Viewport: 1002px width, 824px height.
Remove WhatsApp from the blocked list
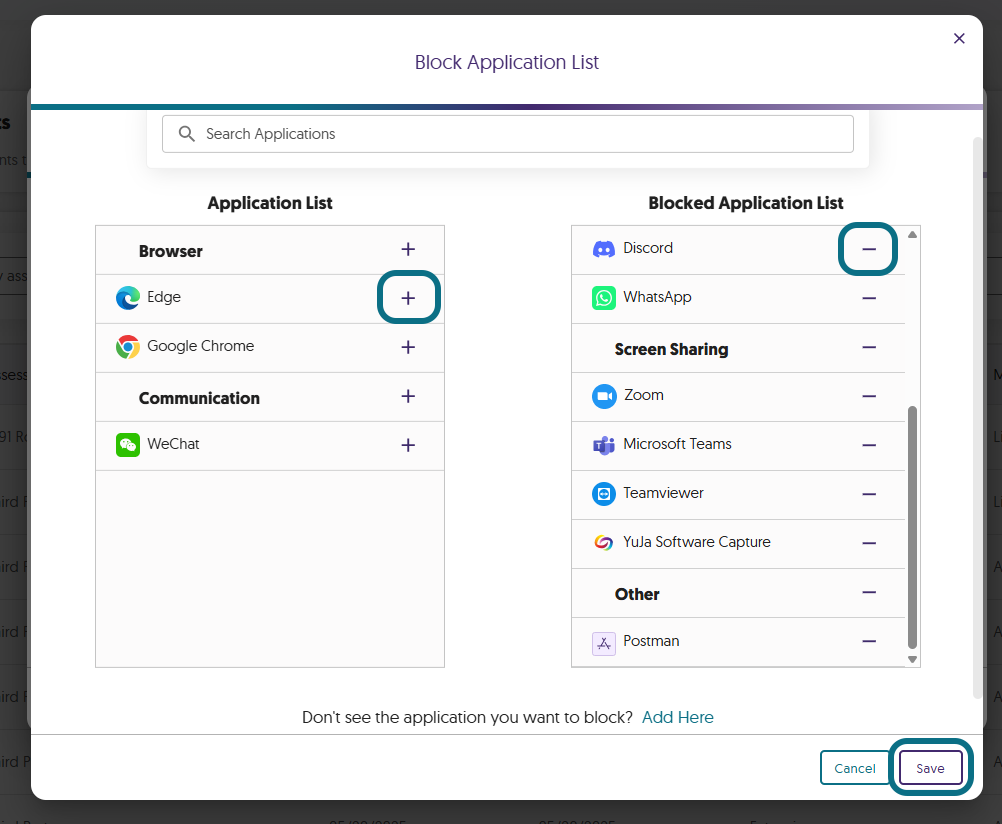(x=868, y=298)
